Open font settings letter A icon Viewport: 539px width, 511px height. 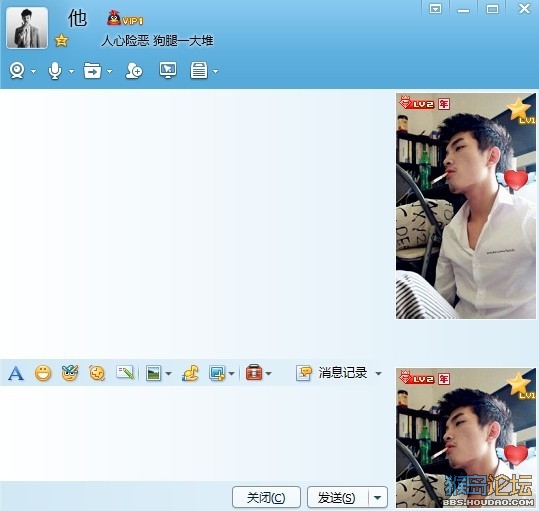click(16, 373)
